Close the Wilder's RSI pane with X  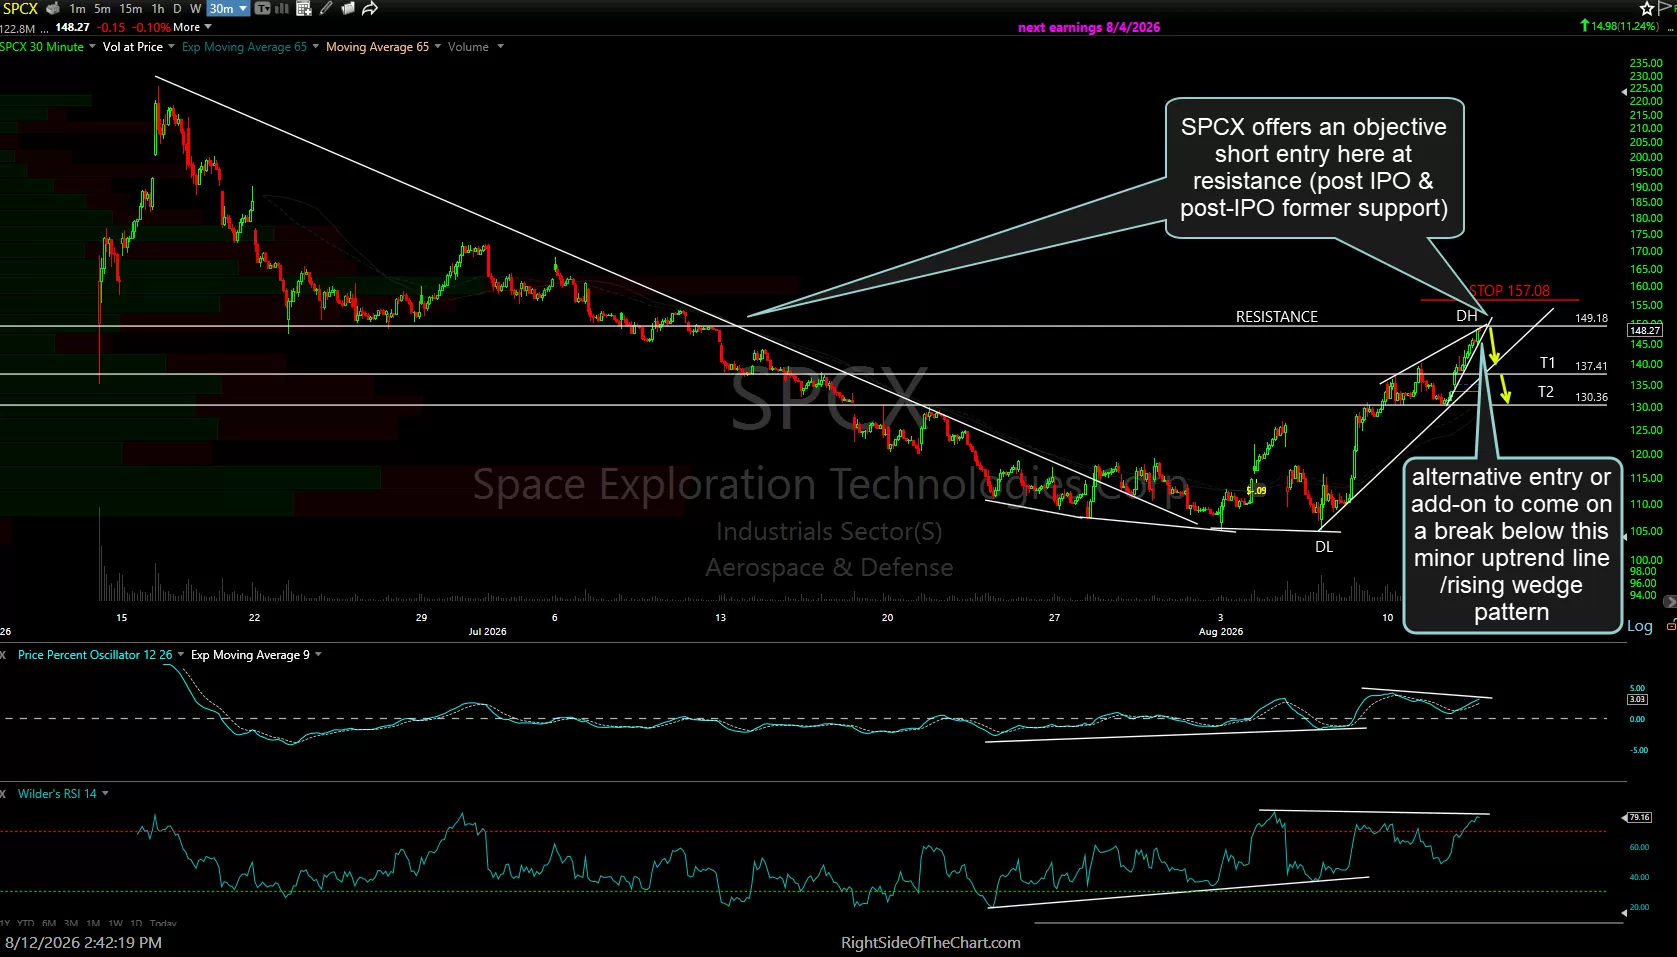click(x=4, y=794)
